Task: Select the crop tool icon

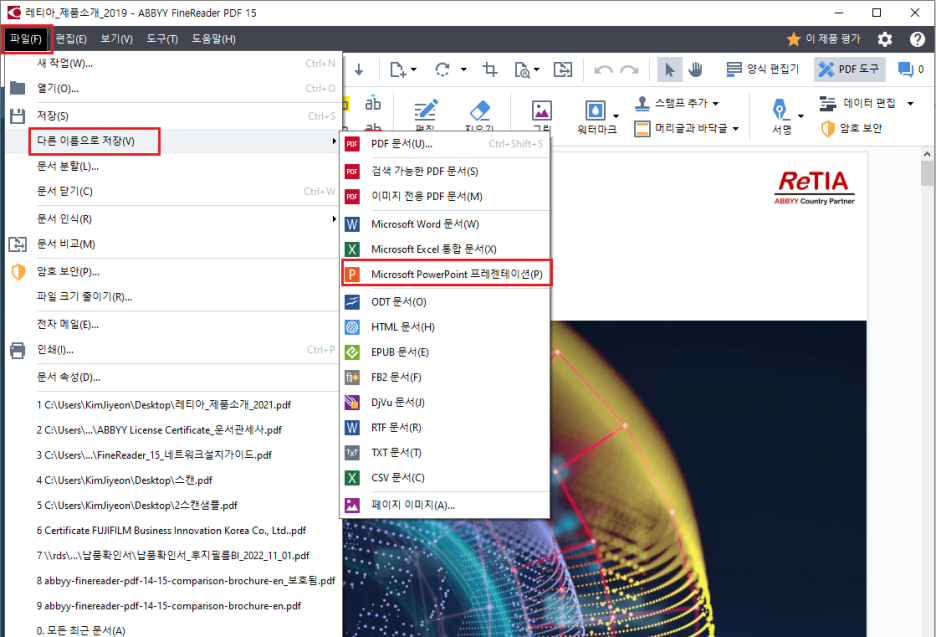Action: click(490, 70)
